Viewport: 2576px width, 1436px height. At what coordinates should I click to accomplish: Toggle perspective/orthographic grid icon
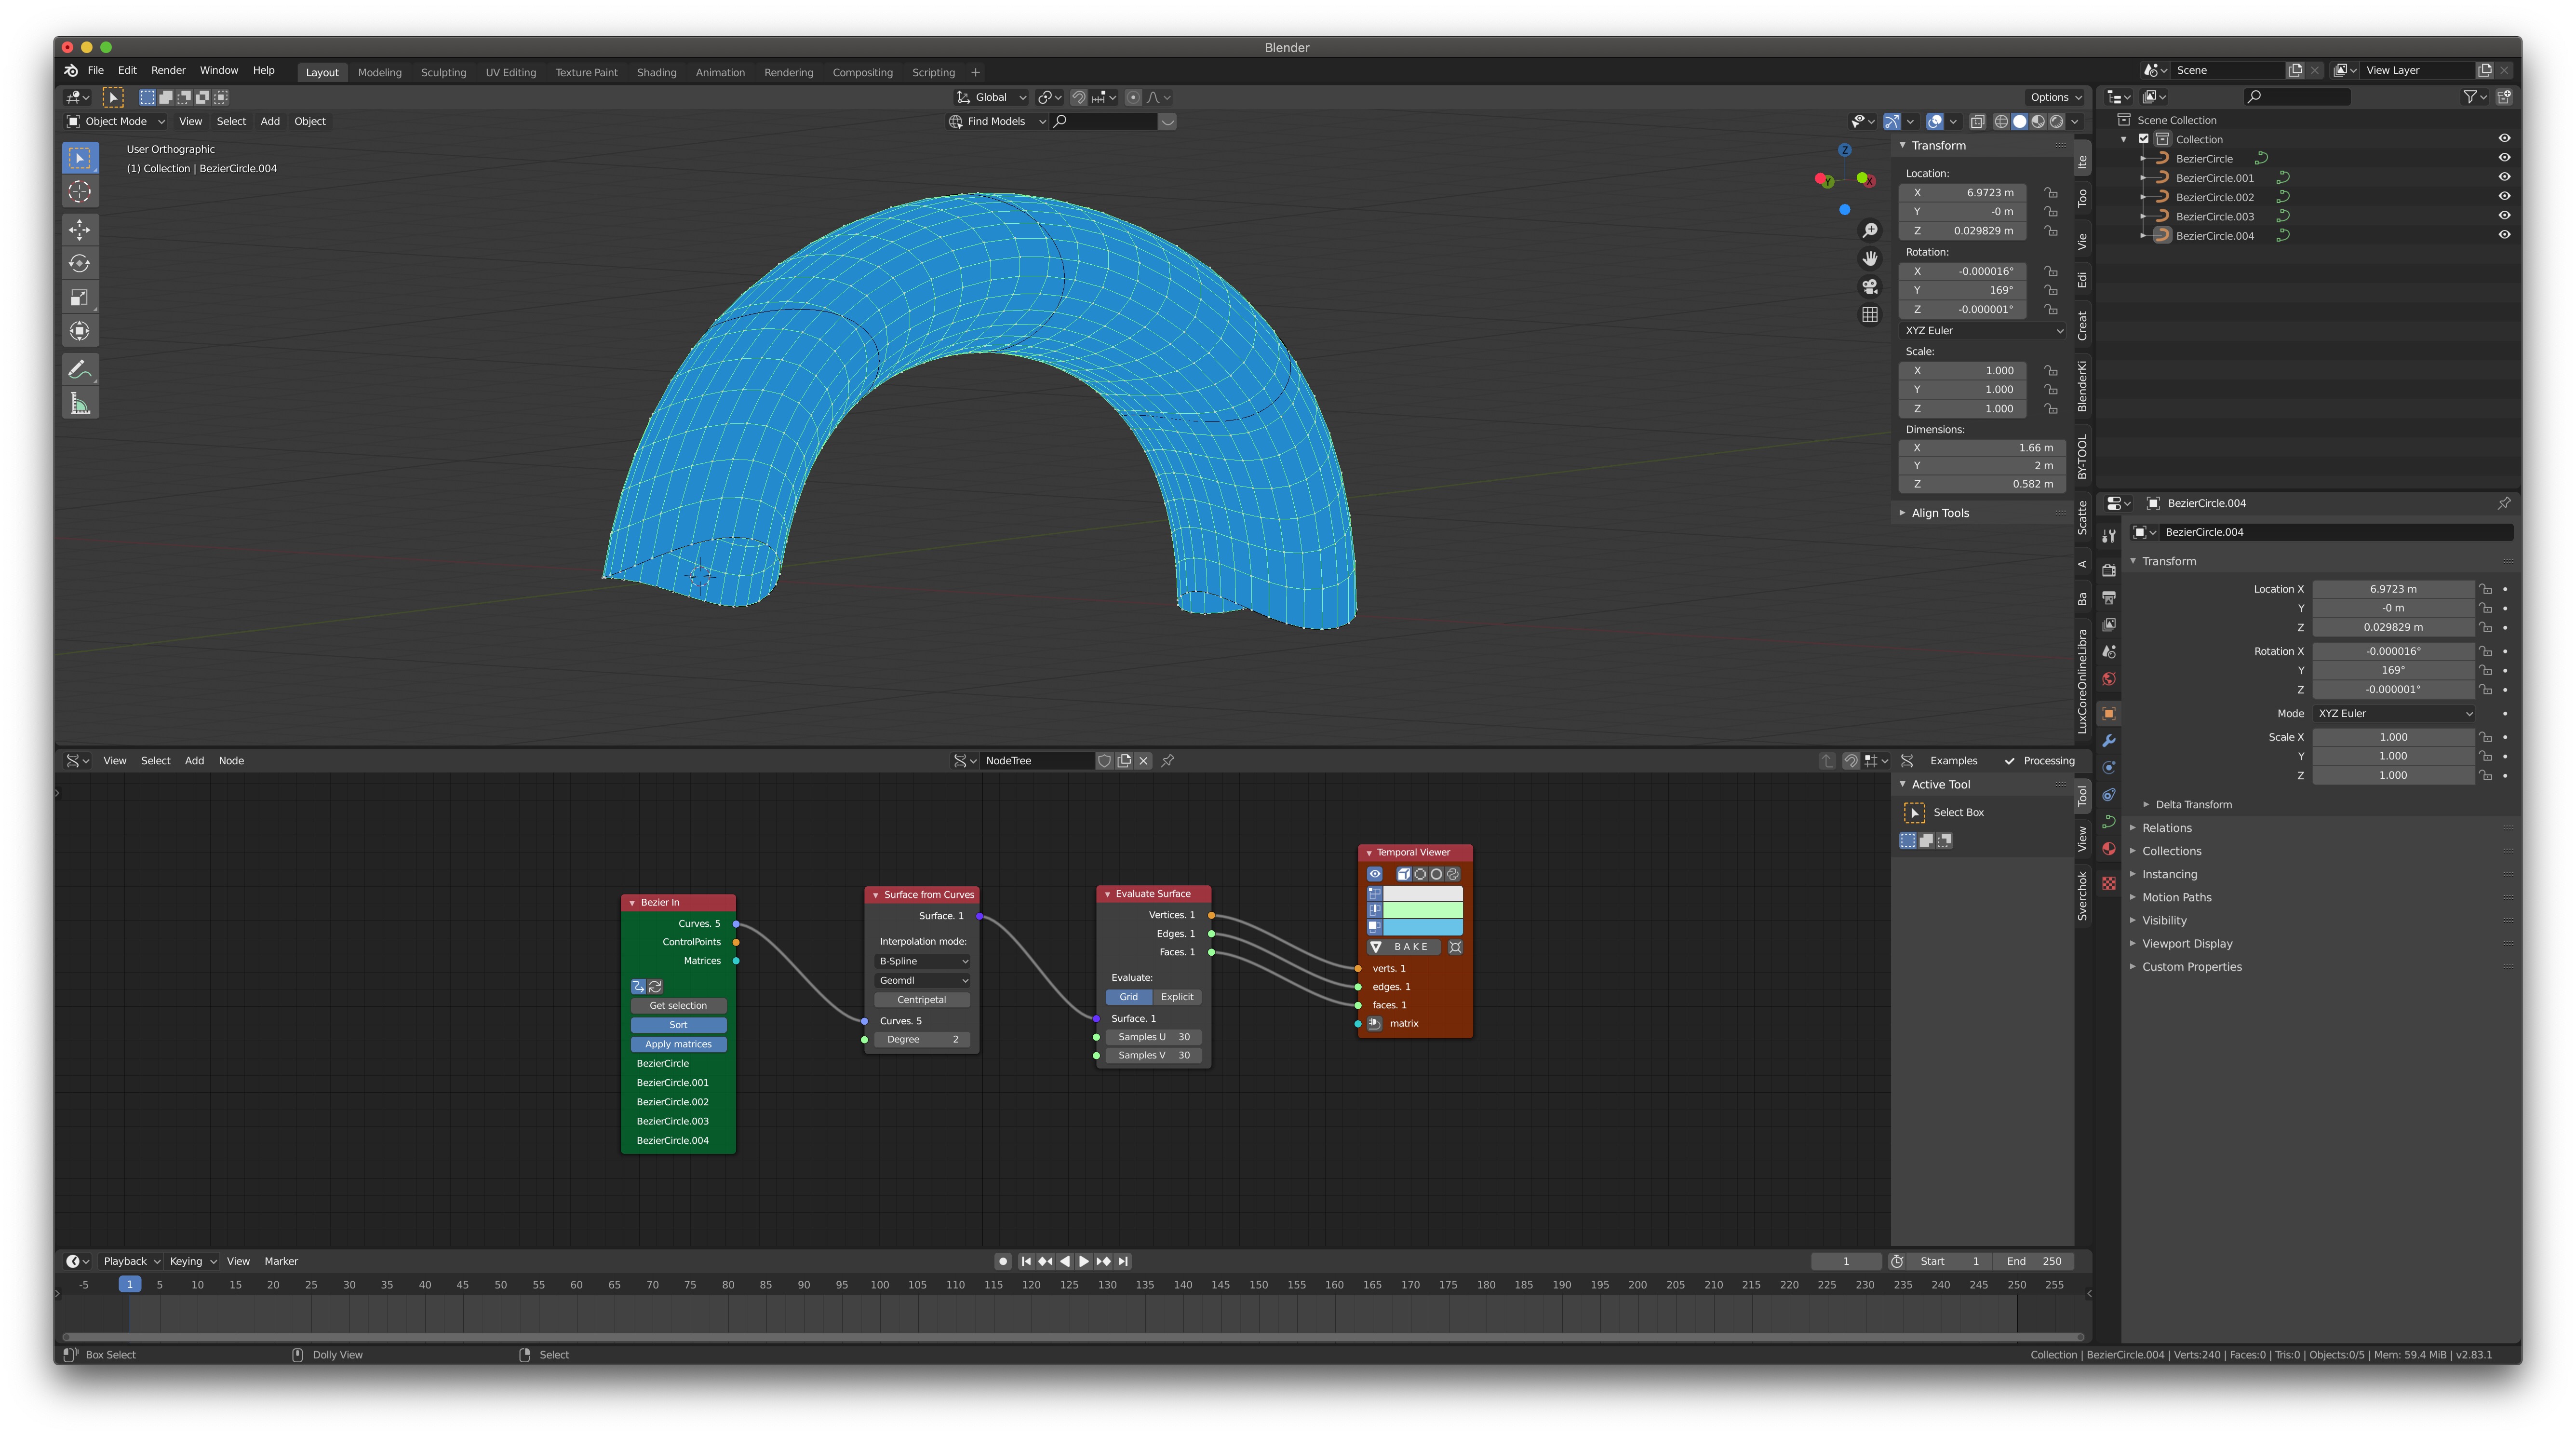1869,315
